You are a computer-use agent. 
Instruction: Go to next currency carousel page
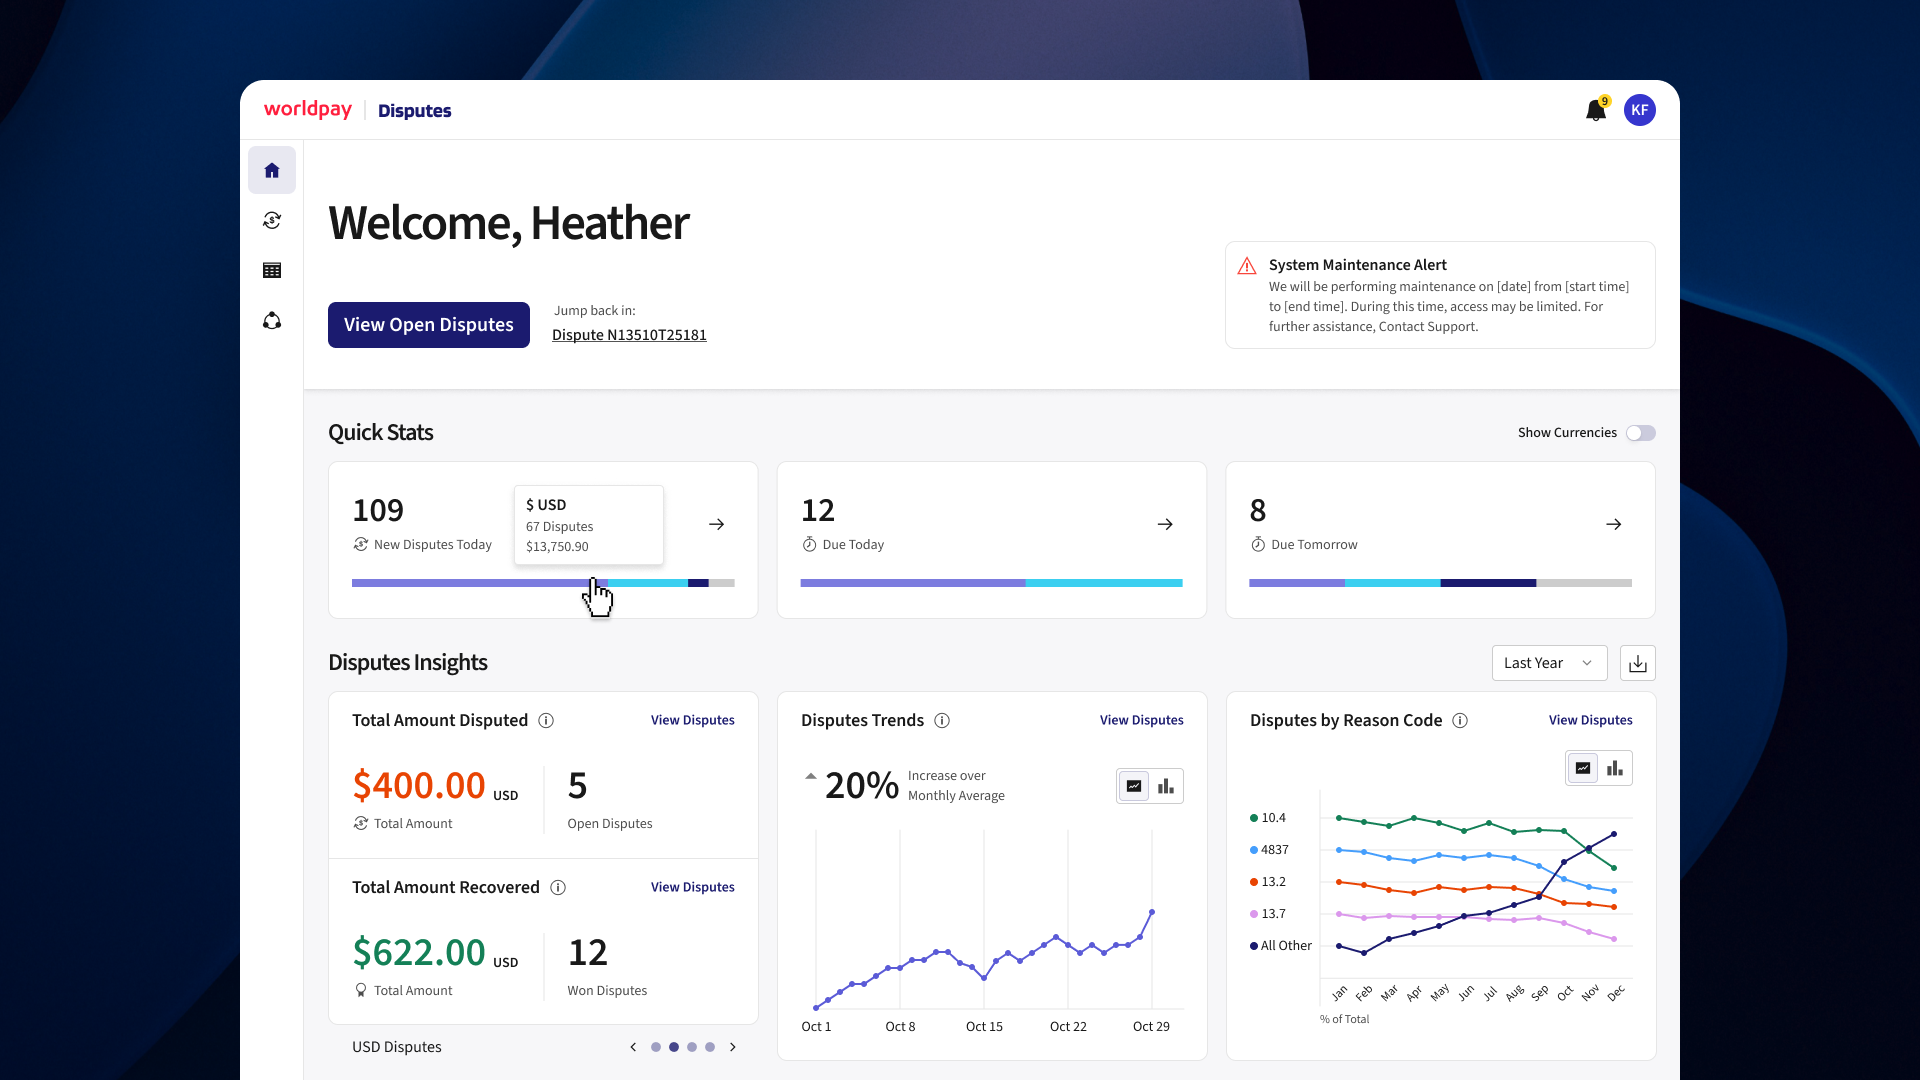tap(733, 1047)
